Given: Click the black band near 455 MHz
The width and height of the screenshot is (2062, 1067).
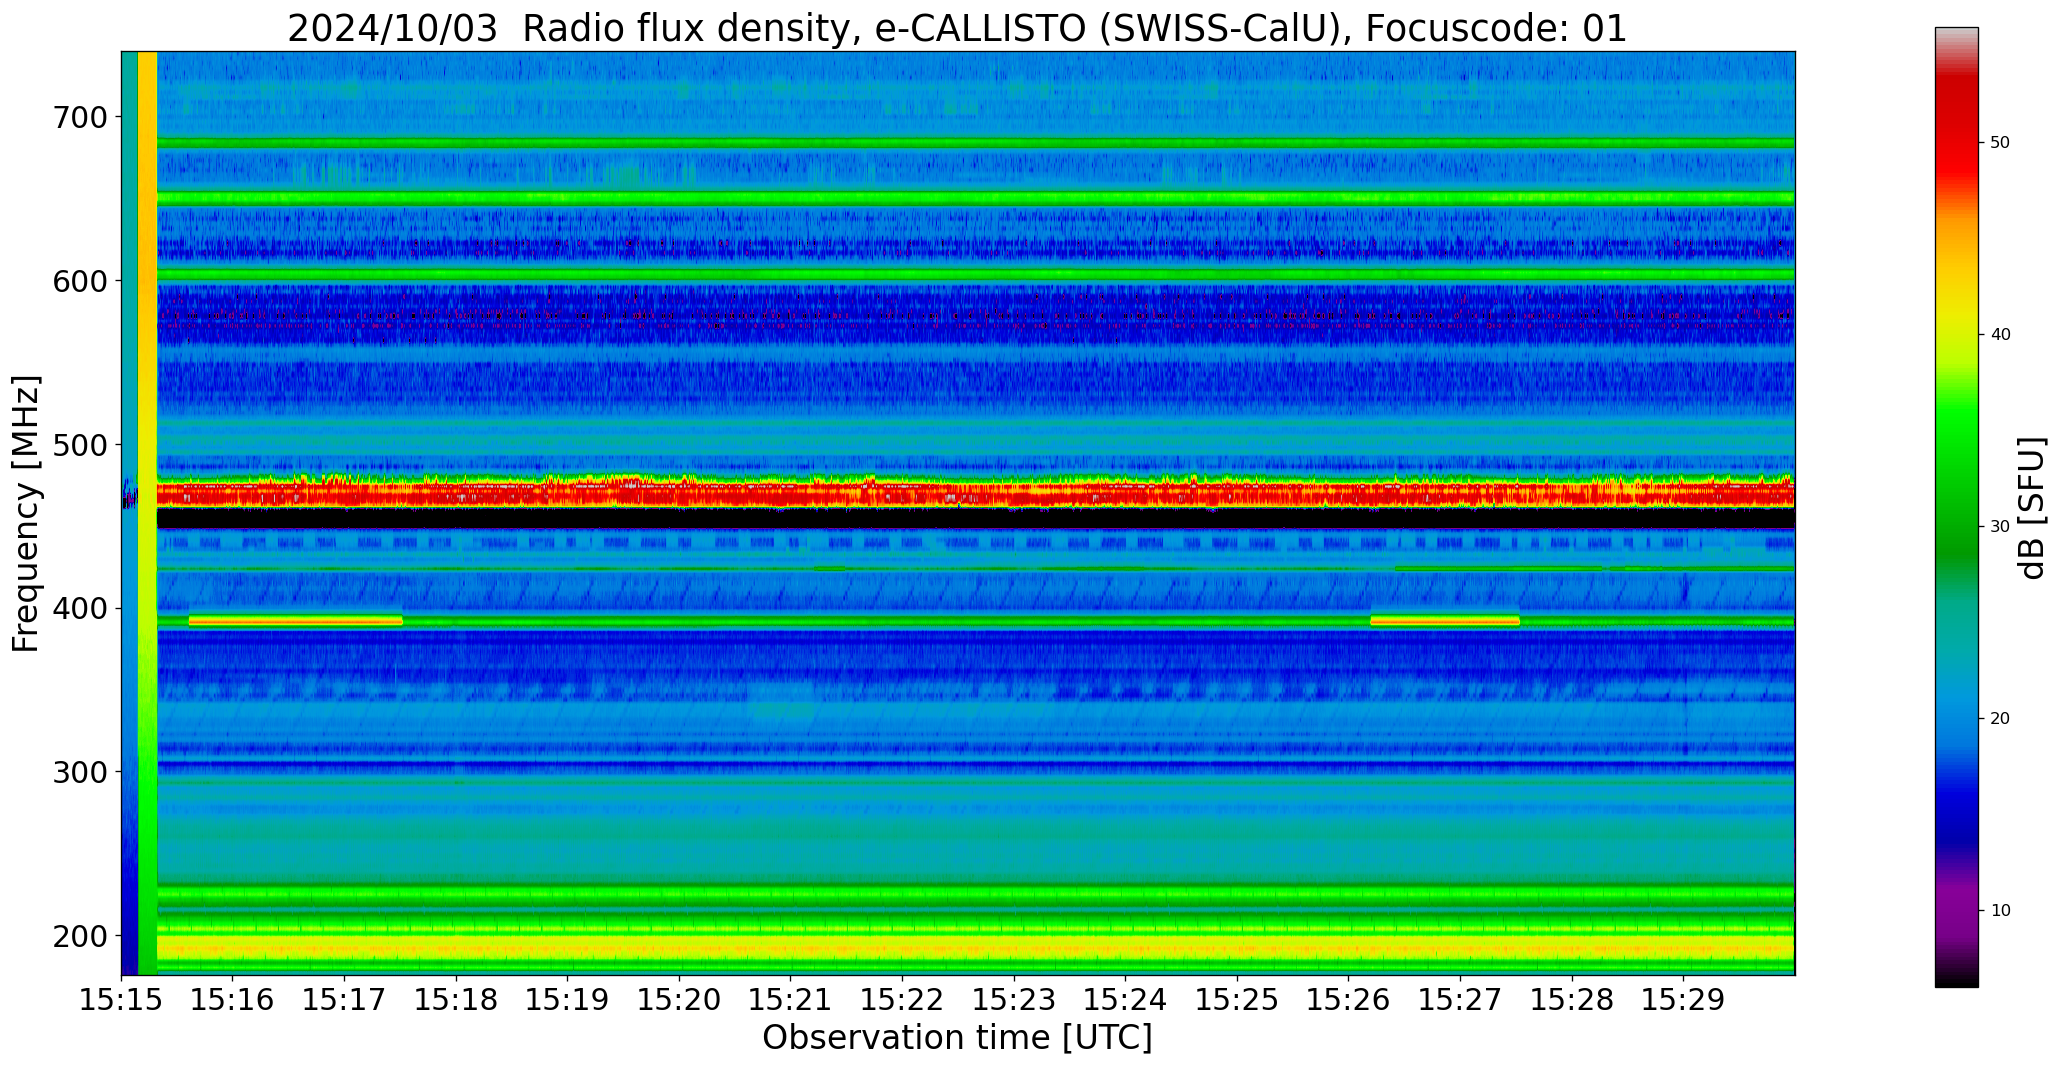Looking at the screenshot, I should tap(975, 518).
